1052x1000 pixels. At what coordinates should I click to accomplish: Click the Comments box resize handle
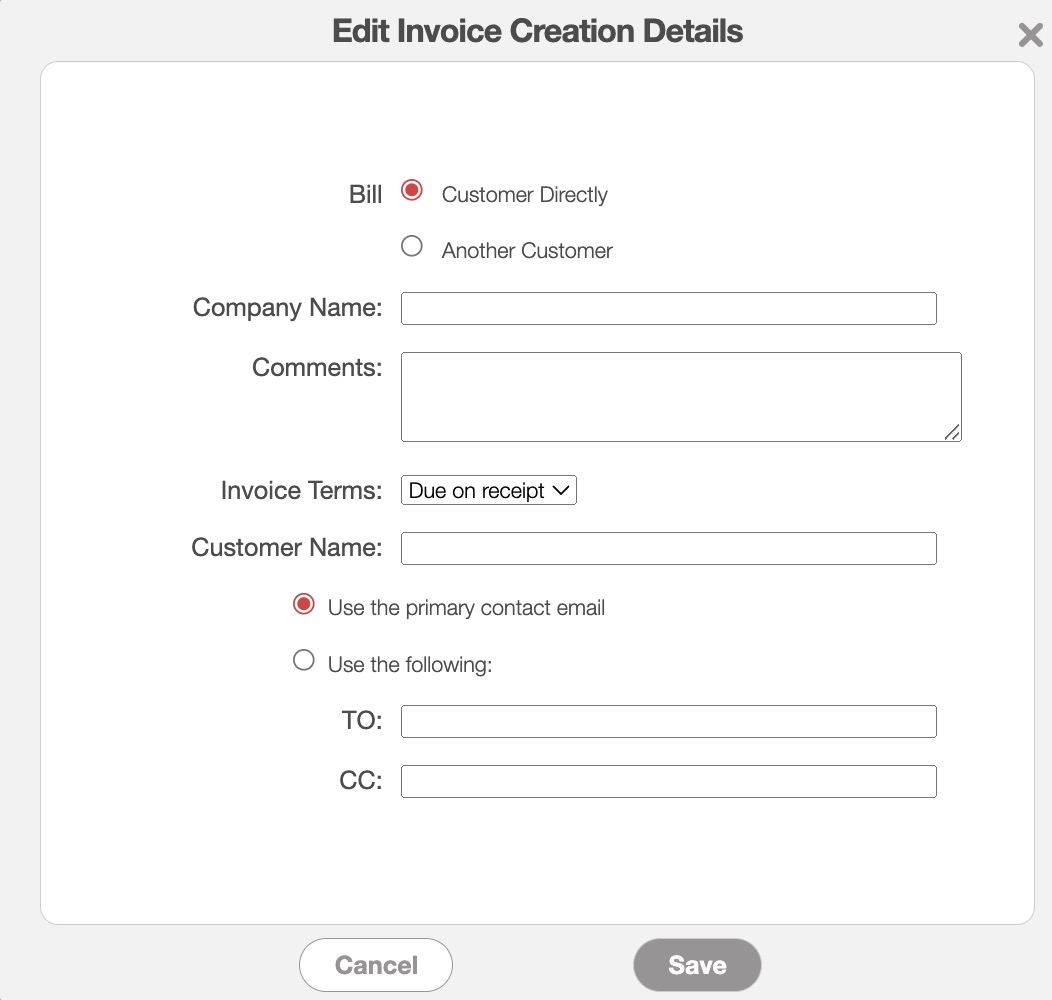point(952,432)
